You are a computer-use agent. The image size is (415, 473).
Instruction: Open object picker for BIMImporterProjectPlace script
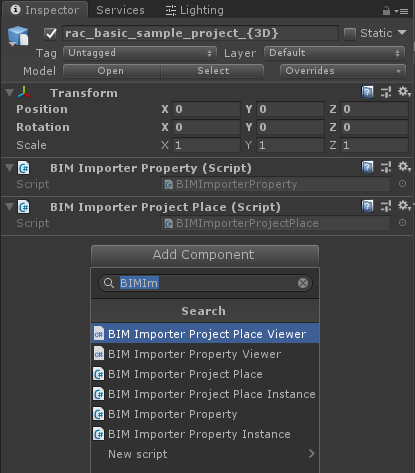[402, 223]
